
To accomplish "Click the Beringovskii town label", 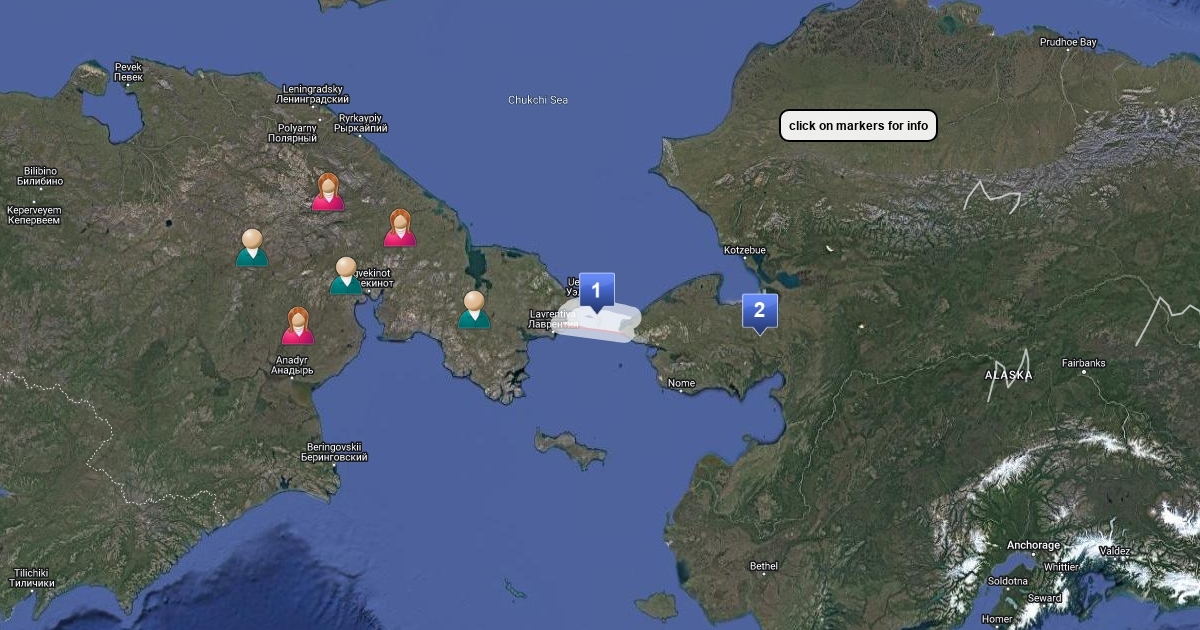I will (x=334, y=452).
